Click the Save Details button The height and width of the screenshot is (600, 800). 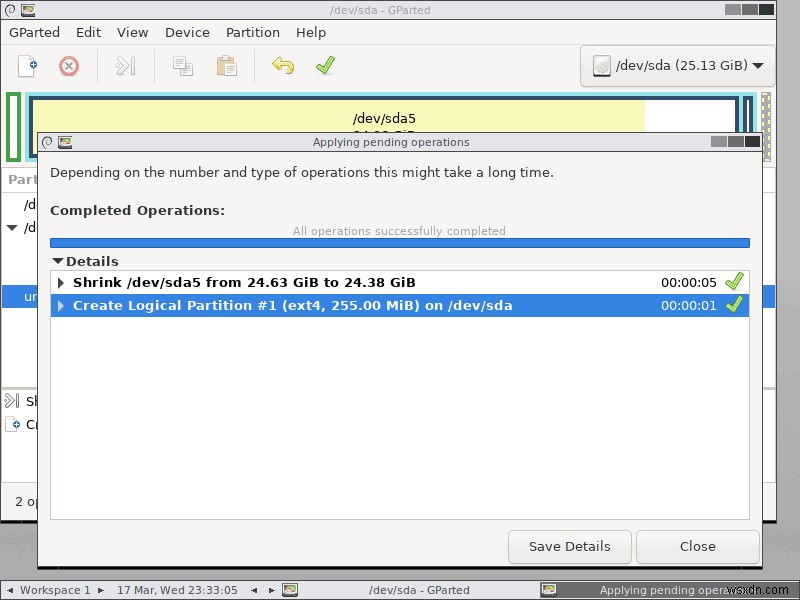[569, 546]
